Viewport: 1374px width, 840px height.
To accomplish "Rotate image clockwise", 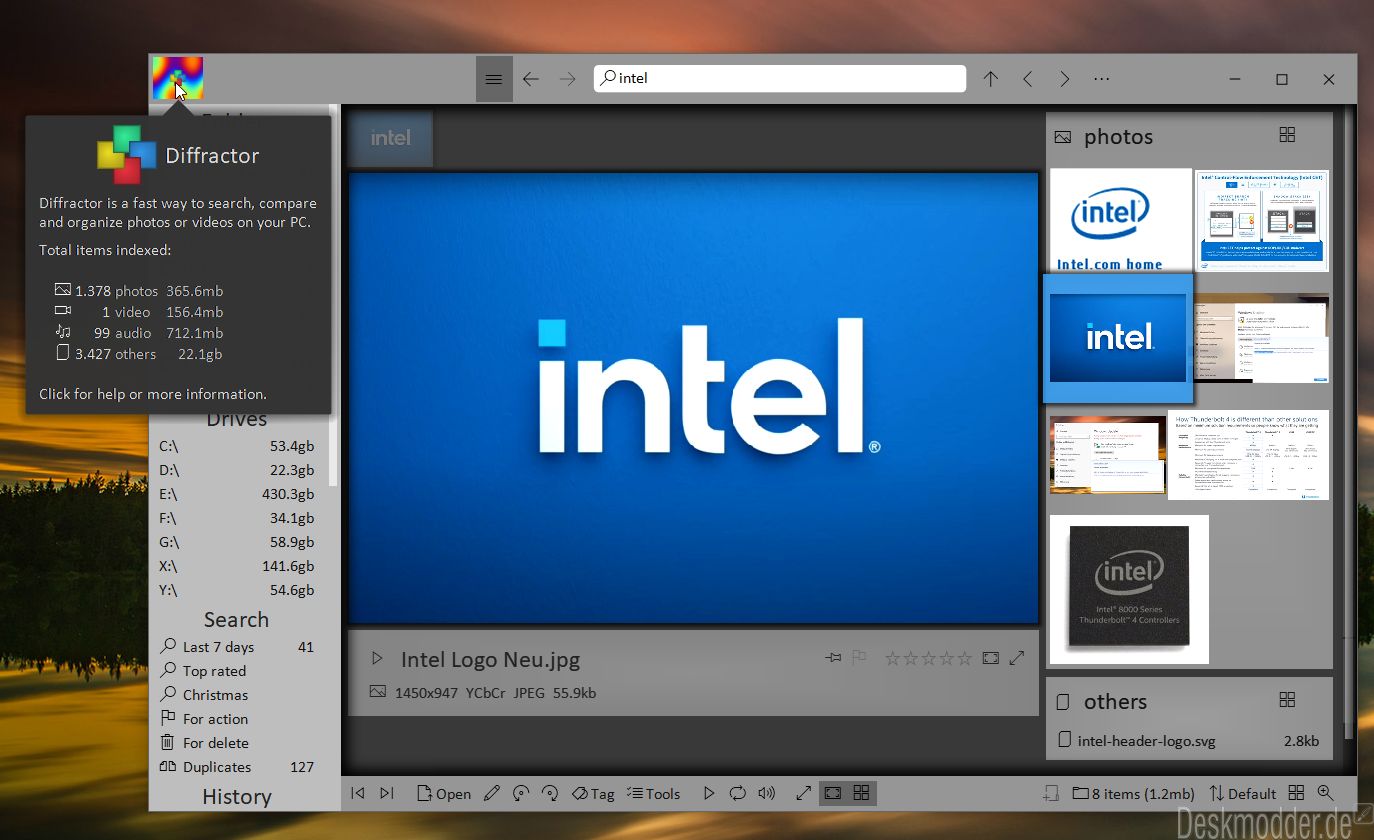I will [x=549, y=793].
